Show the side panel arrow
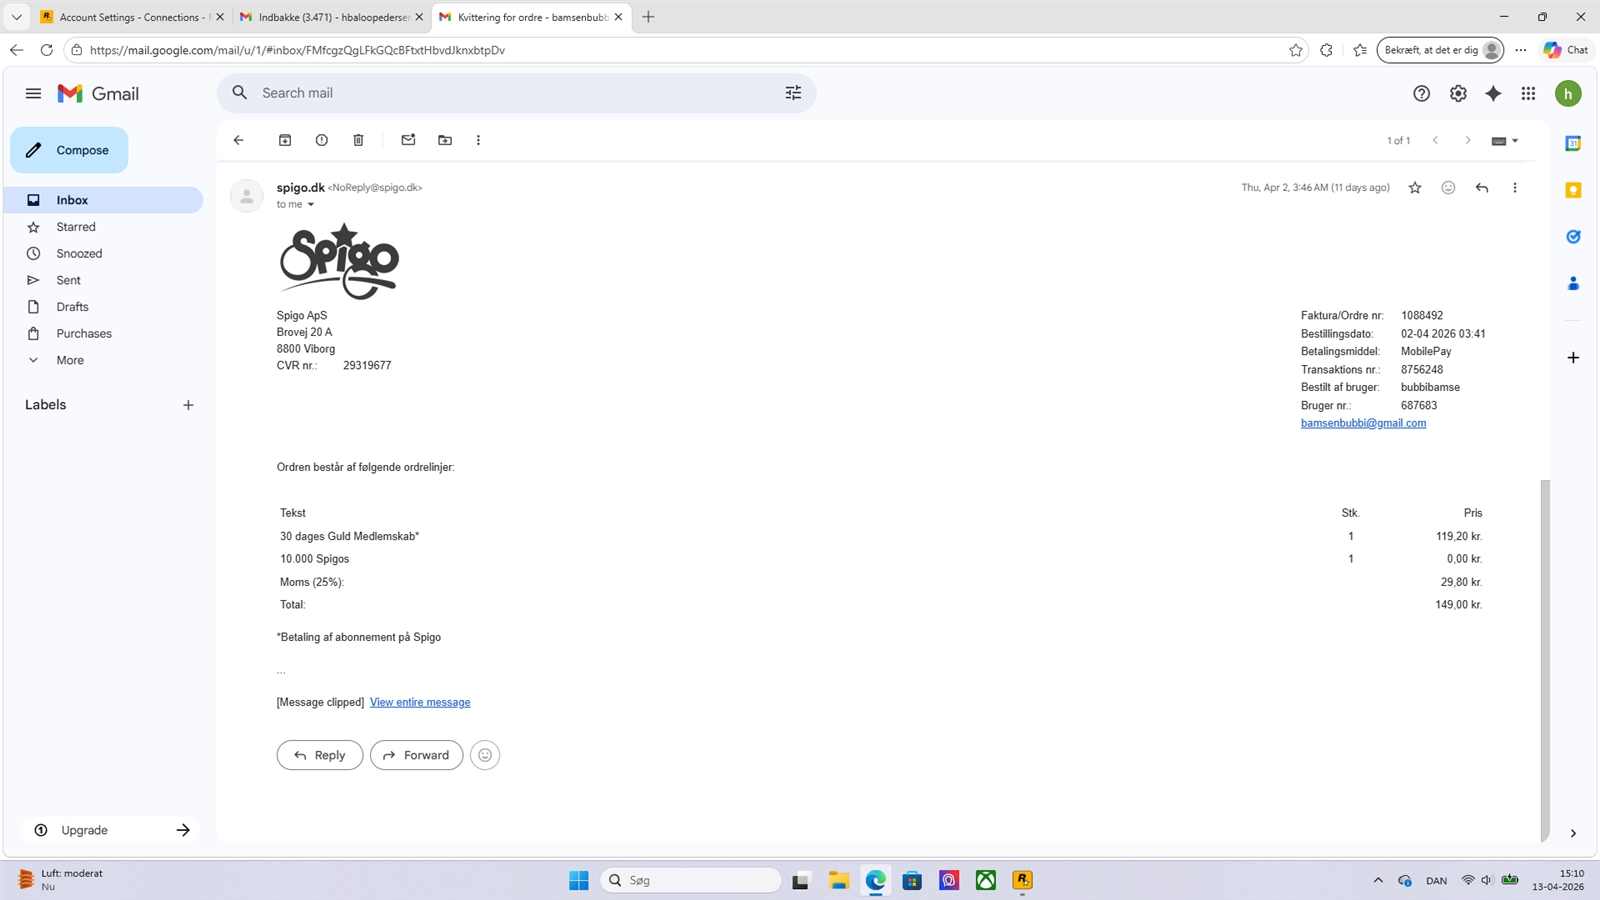The height and width of the screenshot is (900, 1600). tap(1573, 833)
